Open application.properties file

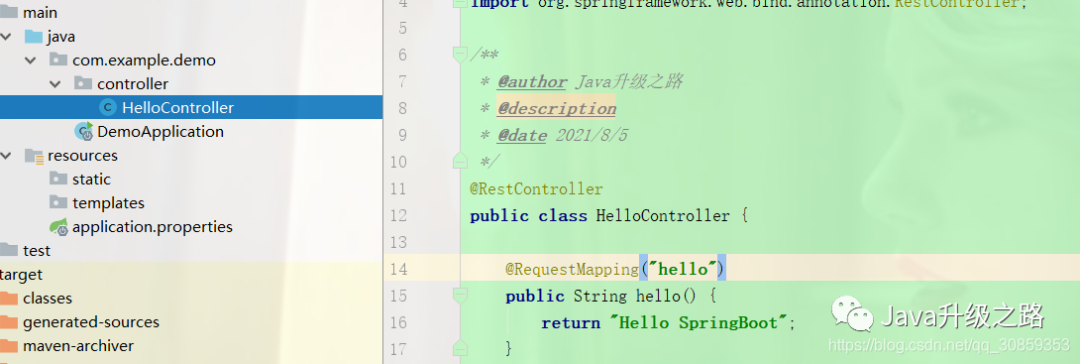(x=152, y=226)
